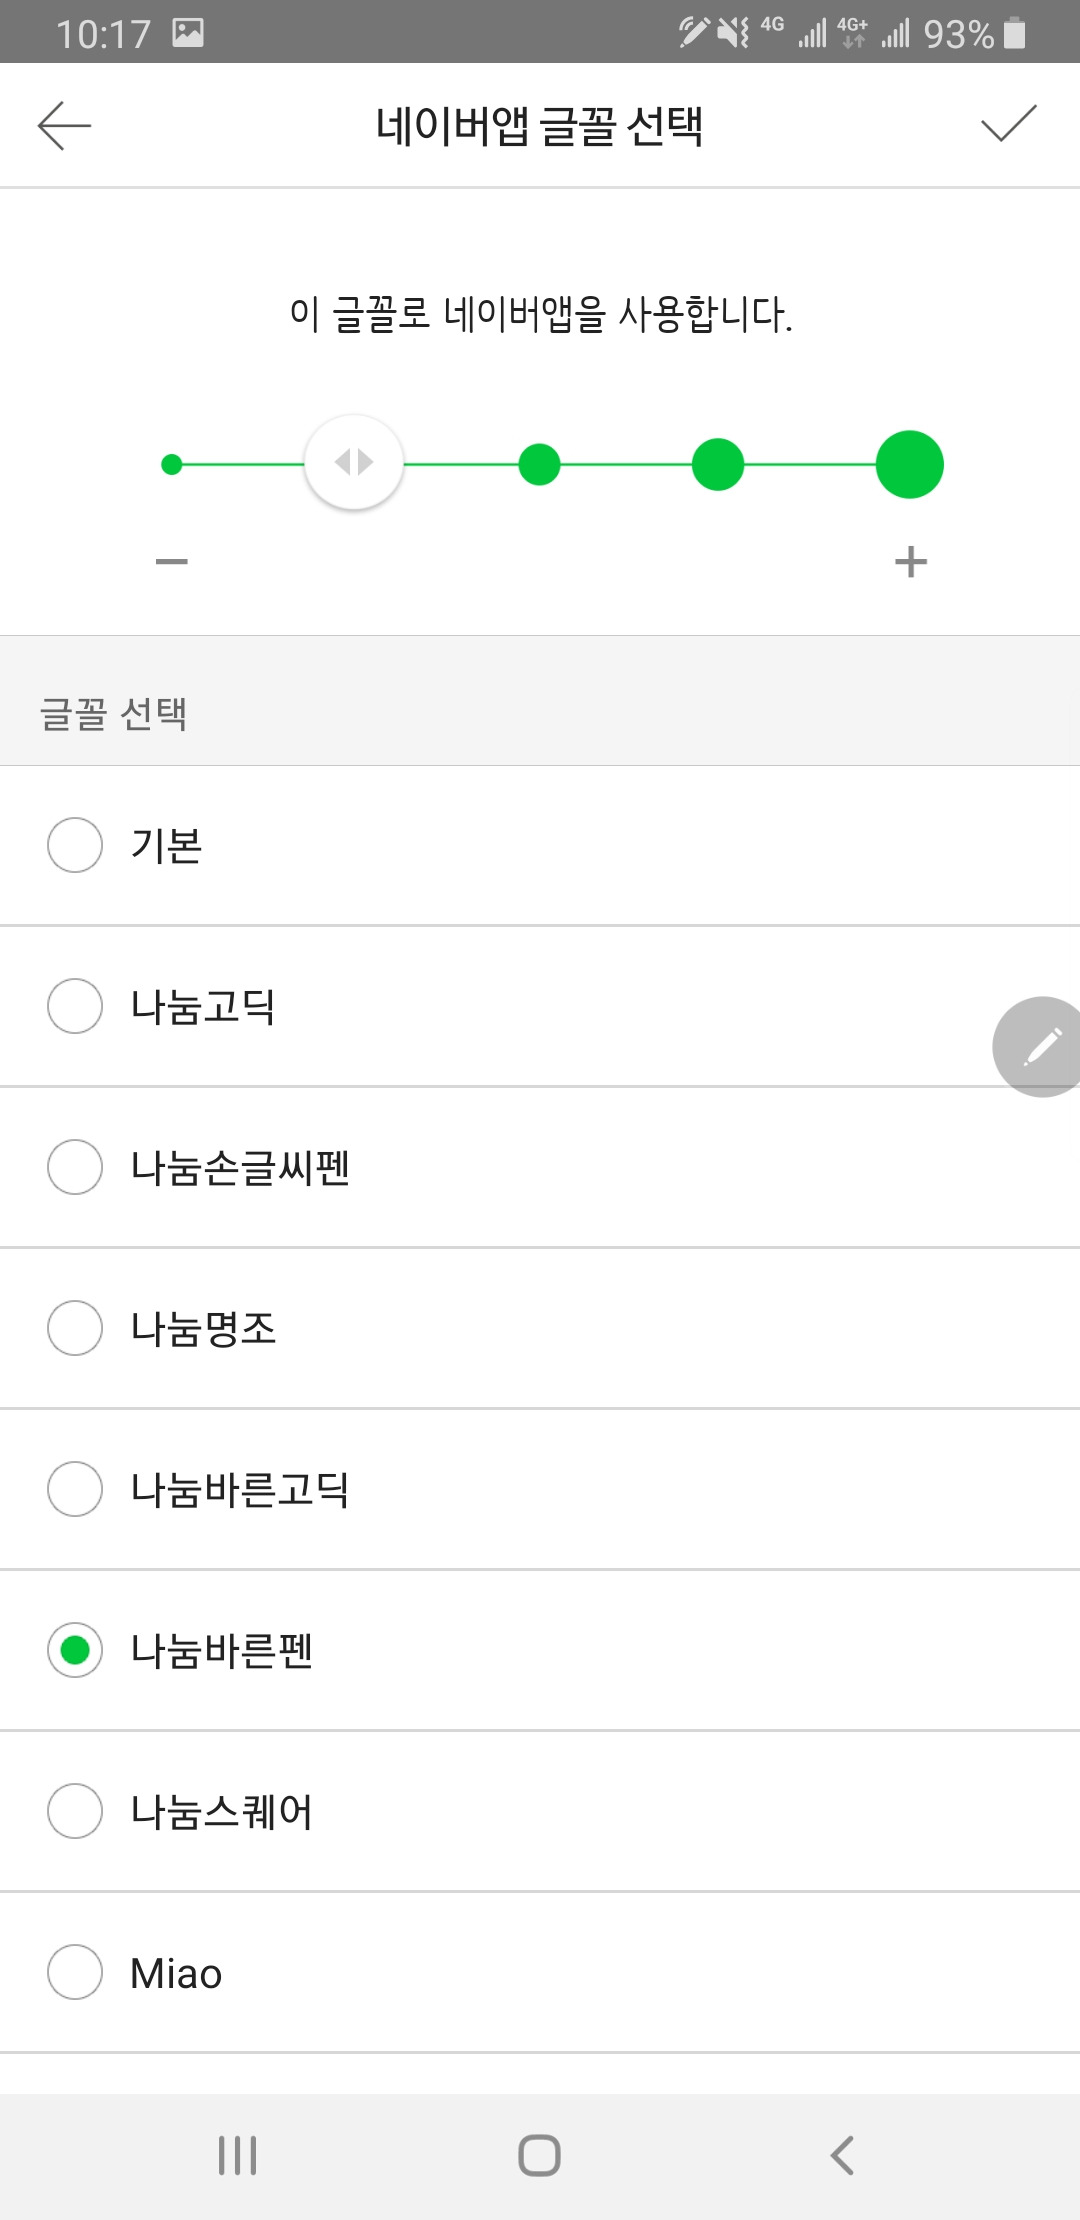Tap the back arrow in header
1080x2220 pixels.
tap(65, 126)
